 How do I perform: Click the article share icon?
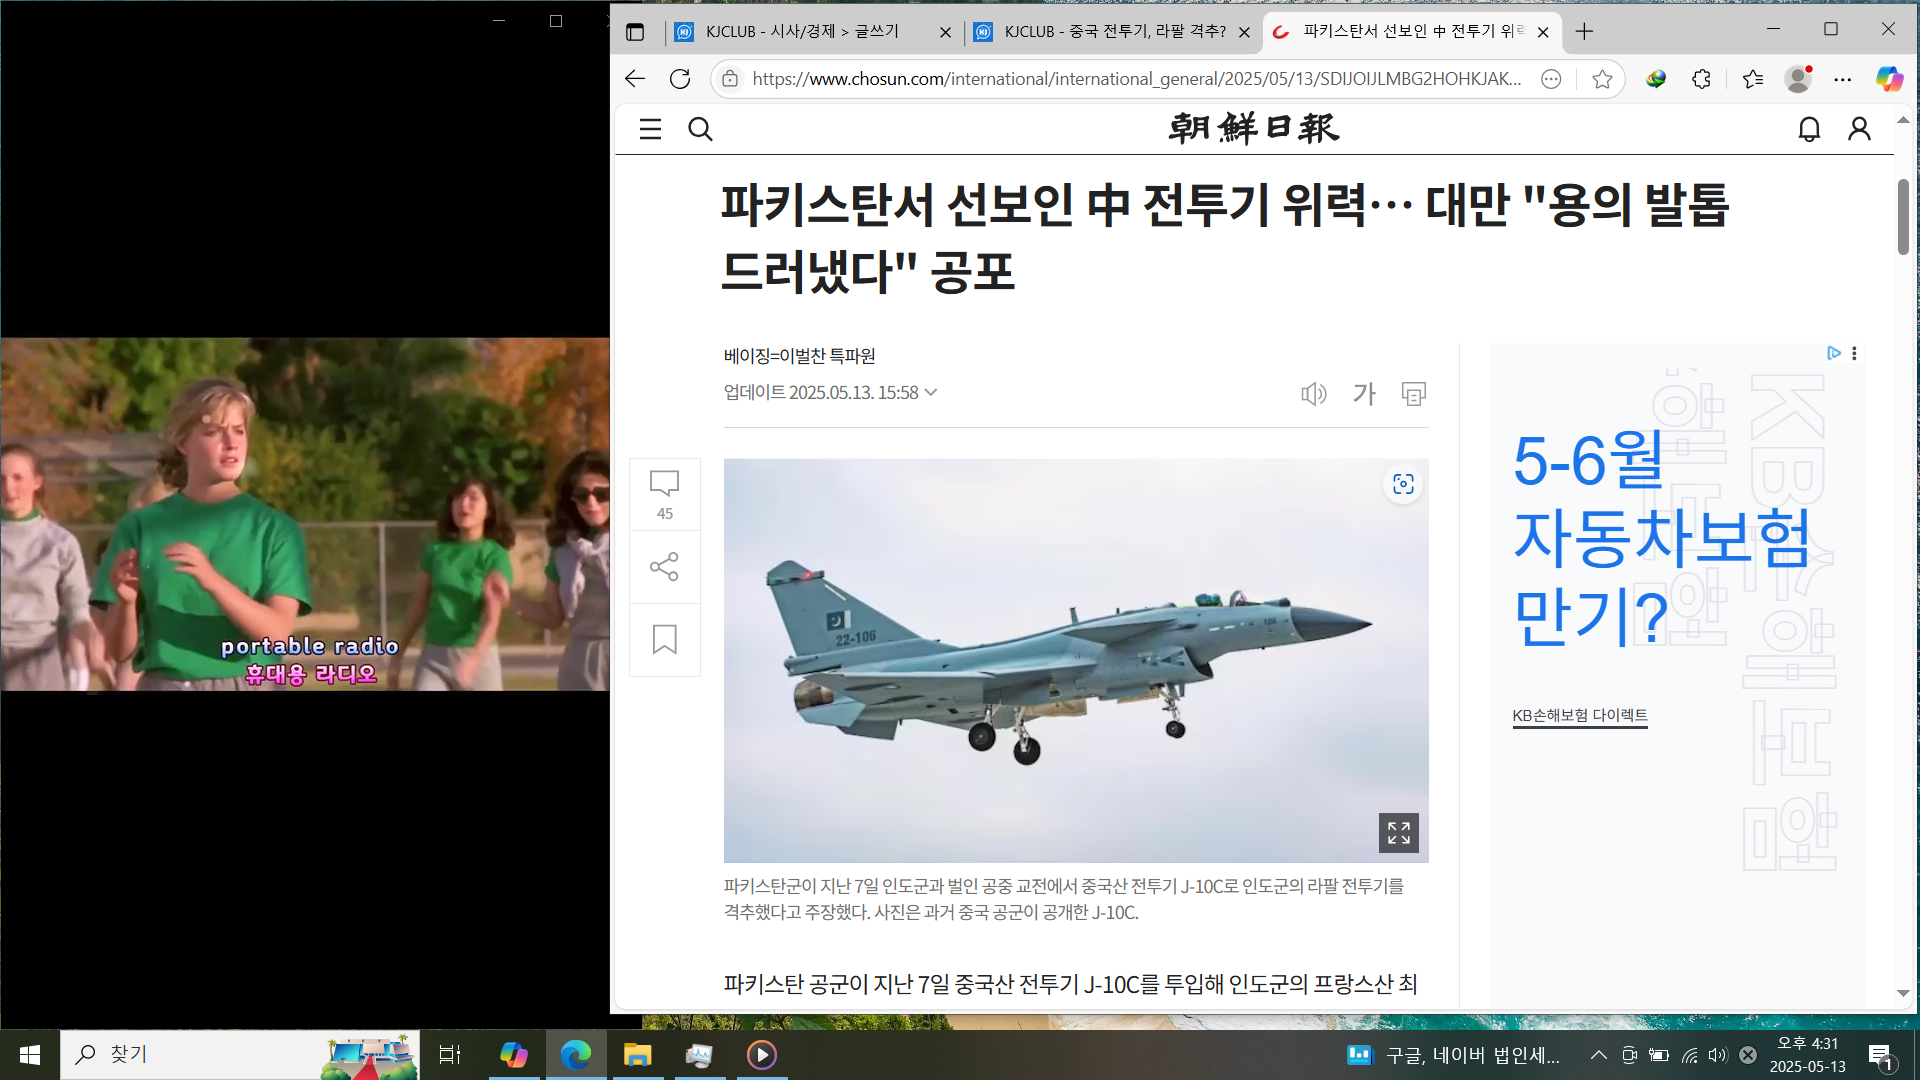pyautogui.click(x=664, y=567)
